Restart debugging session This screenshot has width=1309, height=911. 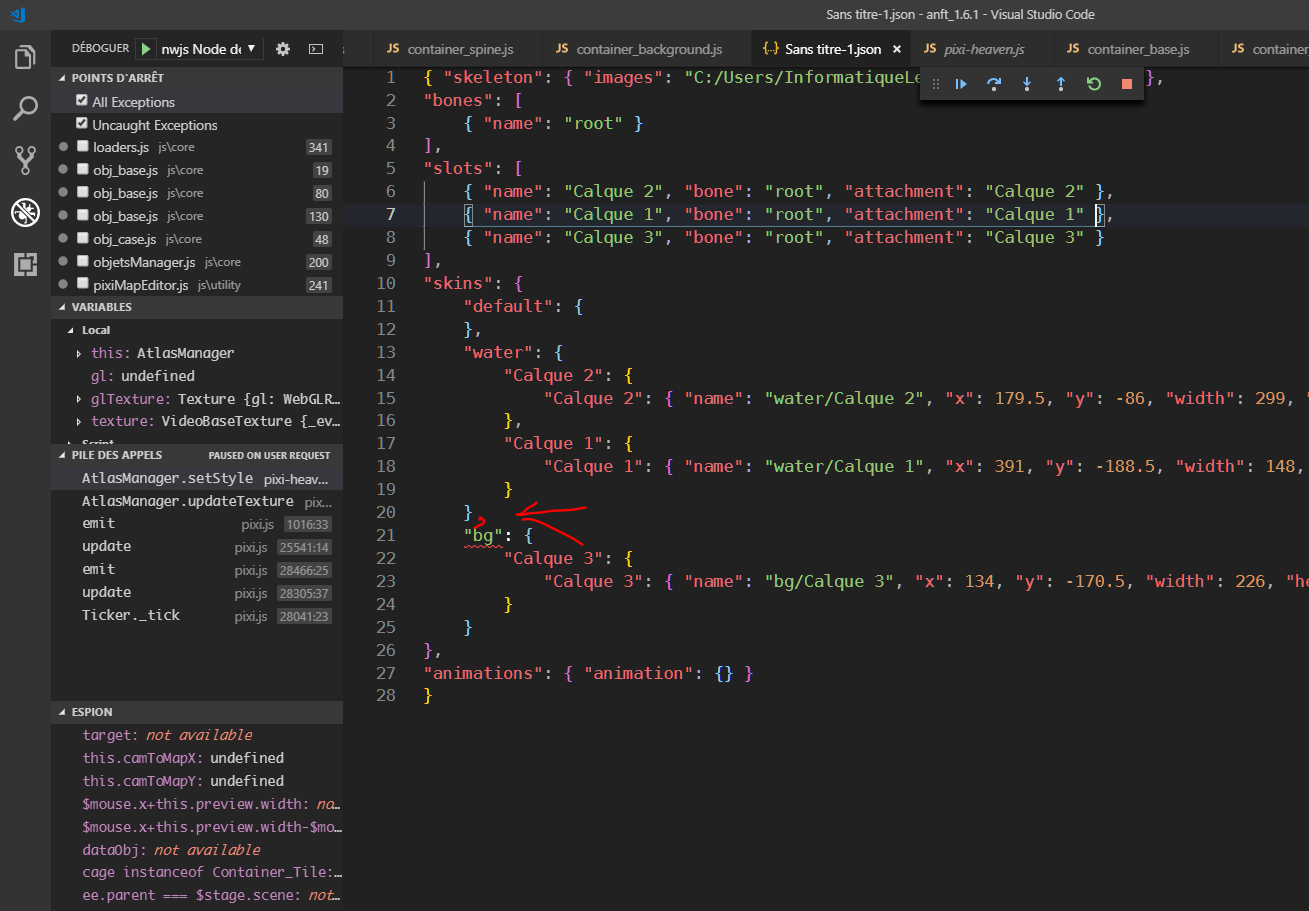(x=1094, y=84)
